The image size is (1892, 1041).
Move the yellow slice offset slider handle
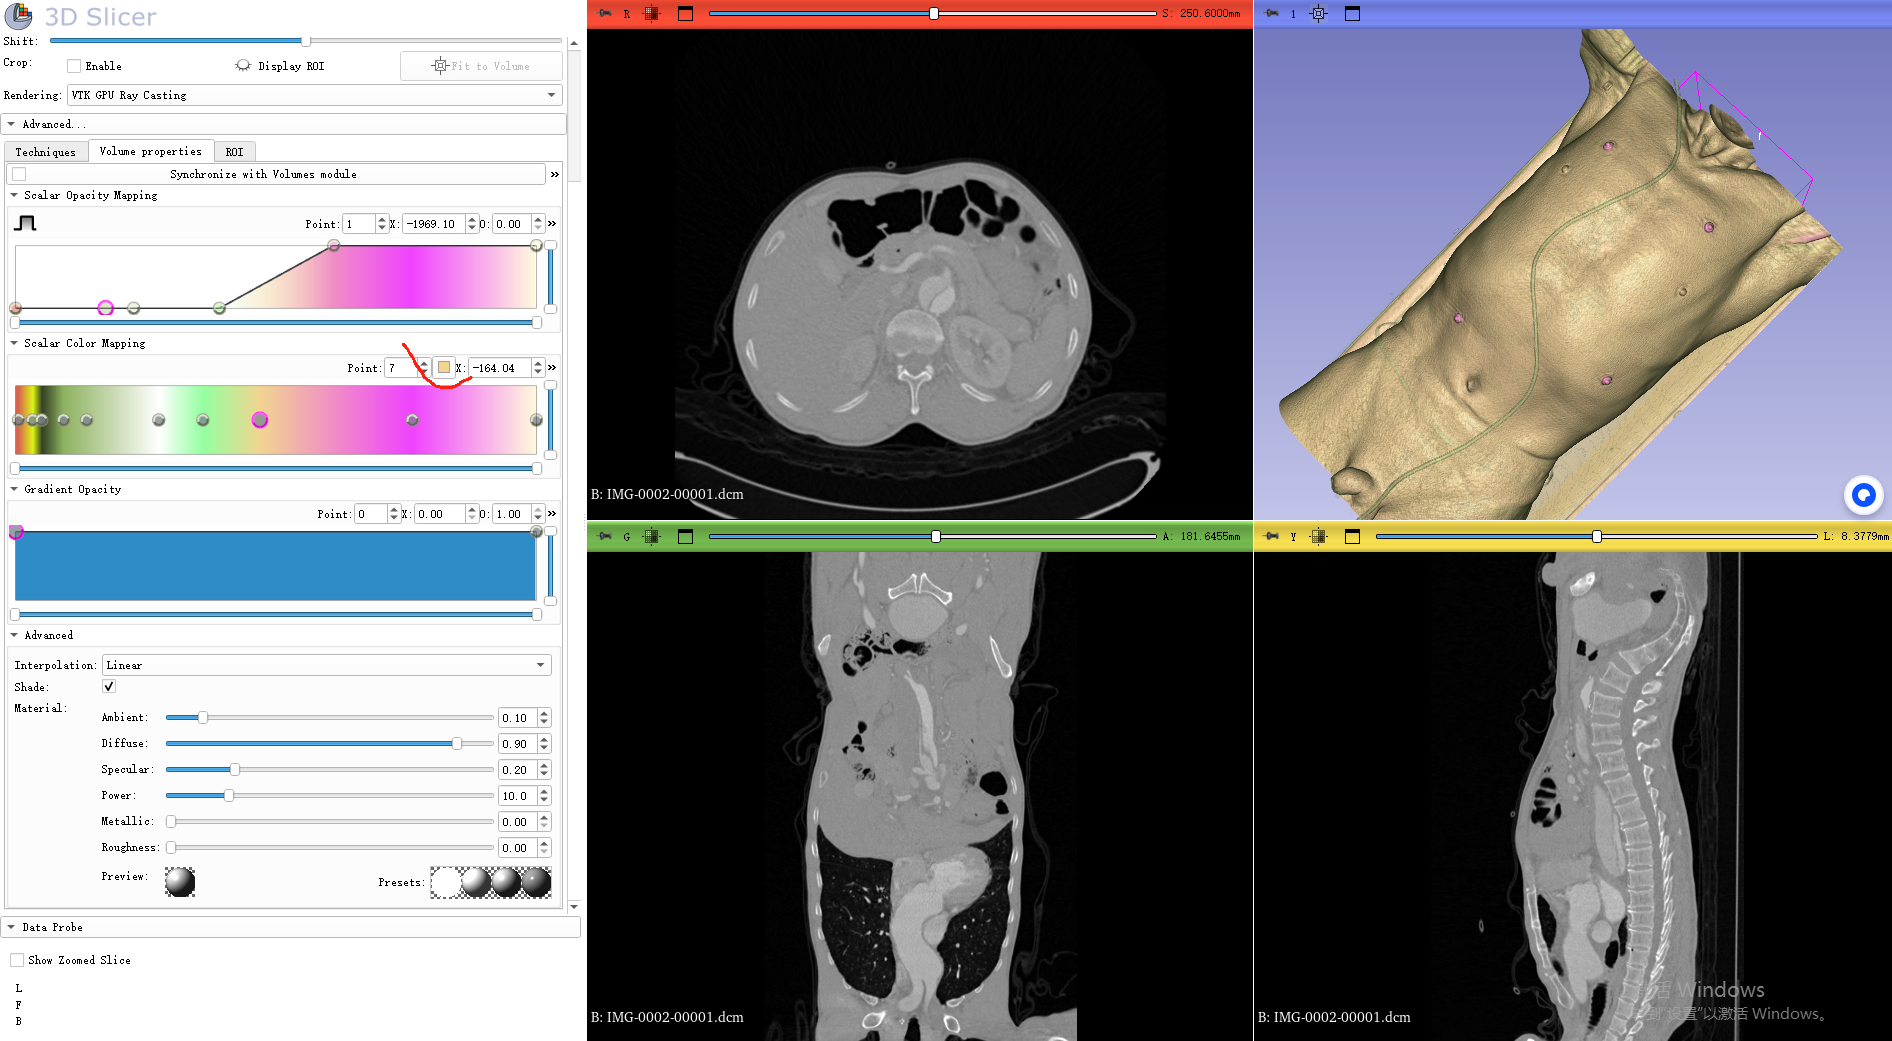pyautogui.click(x=1597, y=536)
